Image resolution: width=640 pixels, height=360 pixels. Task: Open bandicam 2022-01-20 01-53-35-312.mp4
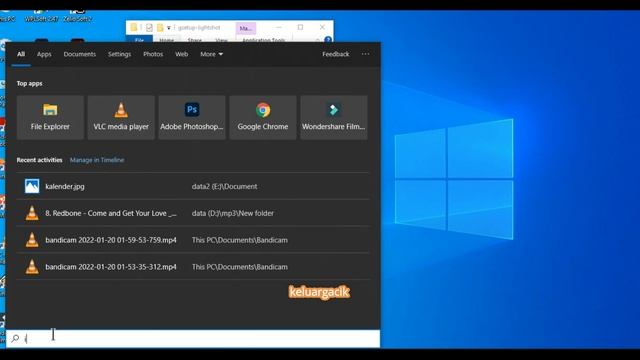point(193,267)
